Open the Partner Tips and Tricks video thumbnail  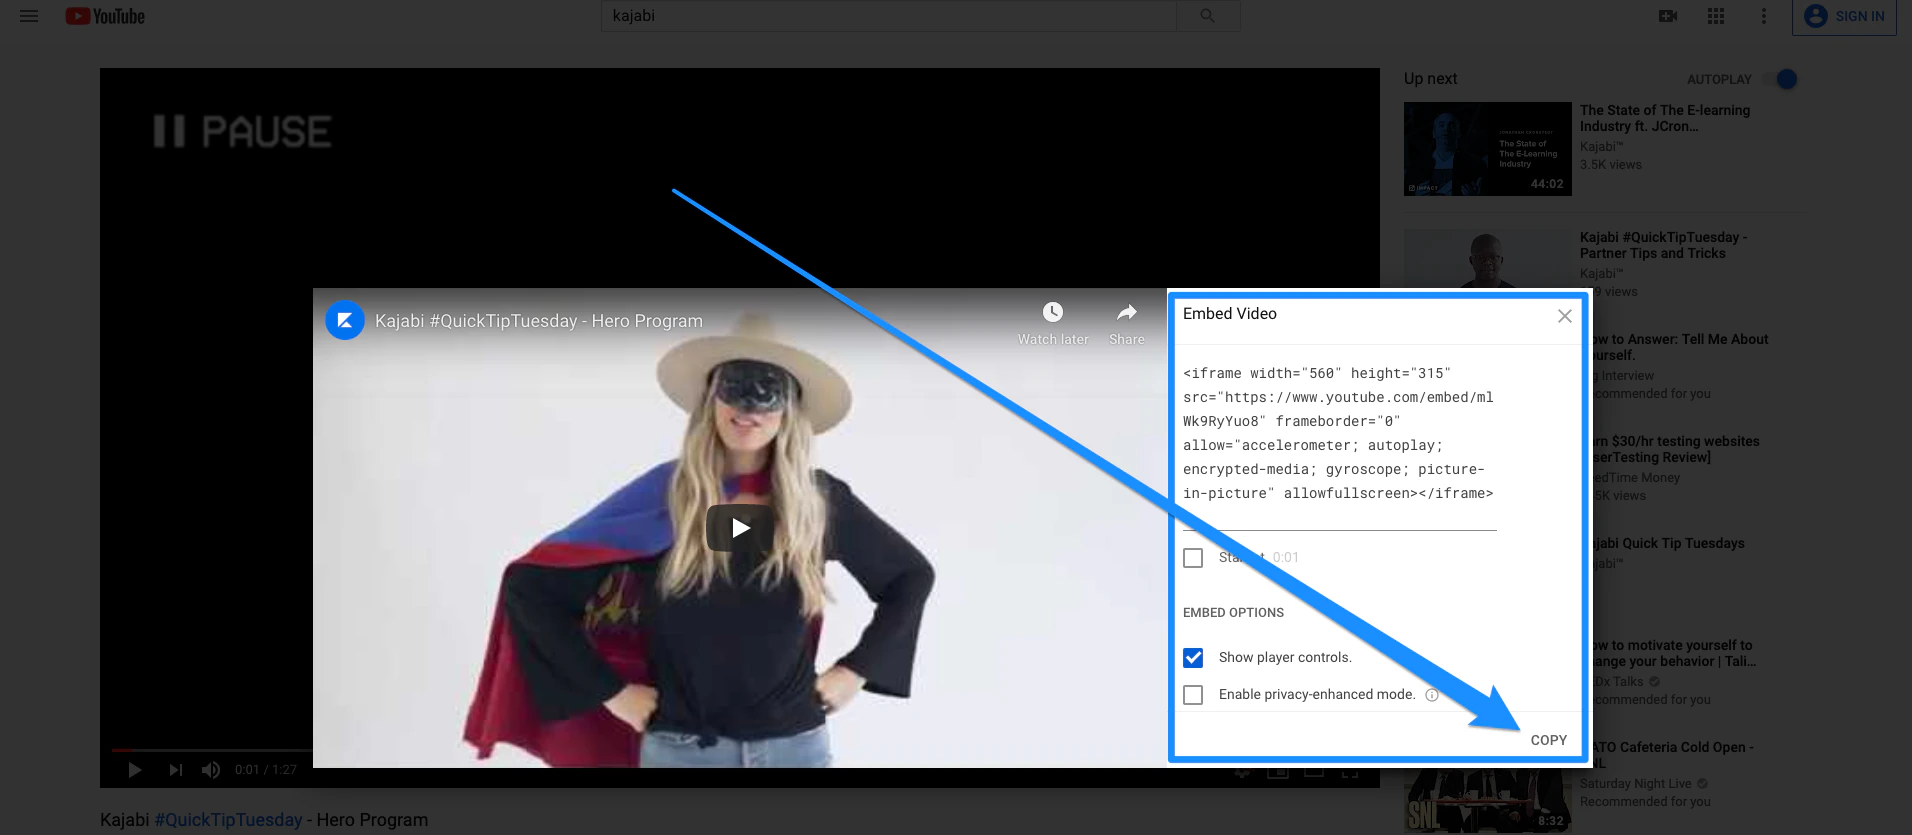1488,260
